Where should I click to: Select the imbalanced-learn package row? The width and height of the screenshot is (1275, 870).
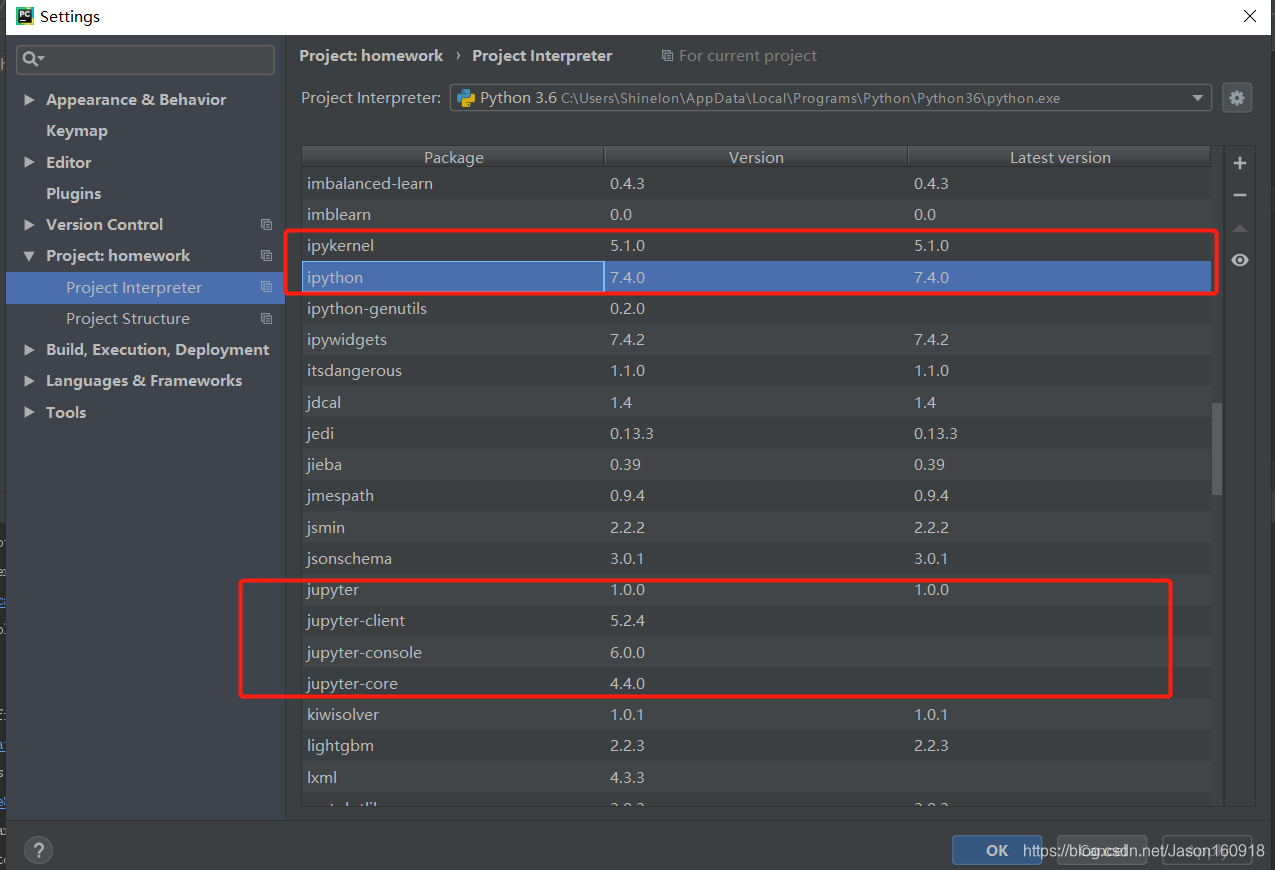[x=756, y=184]
